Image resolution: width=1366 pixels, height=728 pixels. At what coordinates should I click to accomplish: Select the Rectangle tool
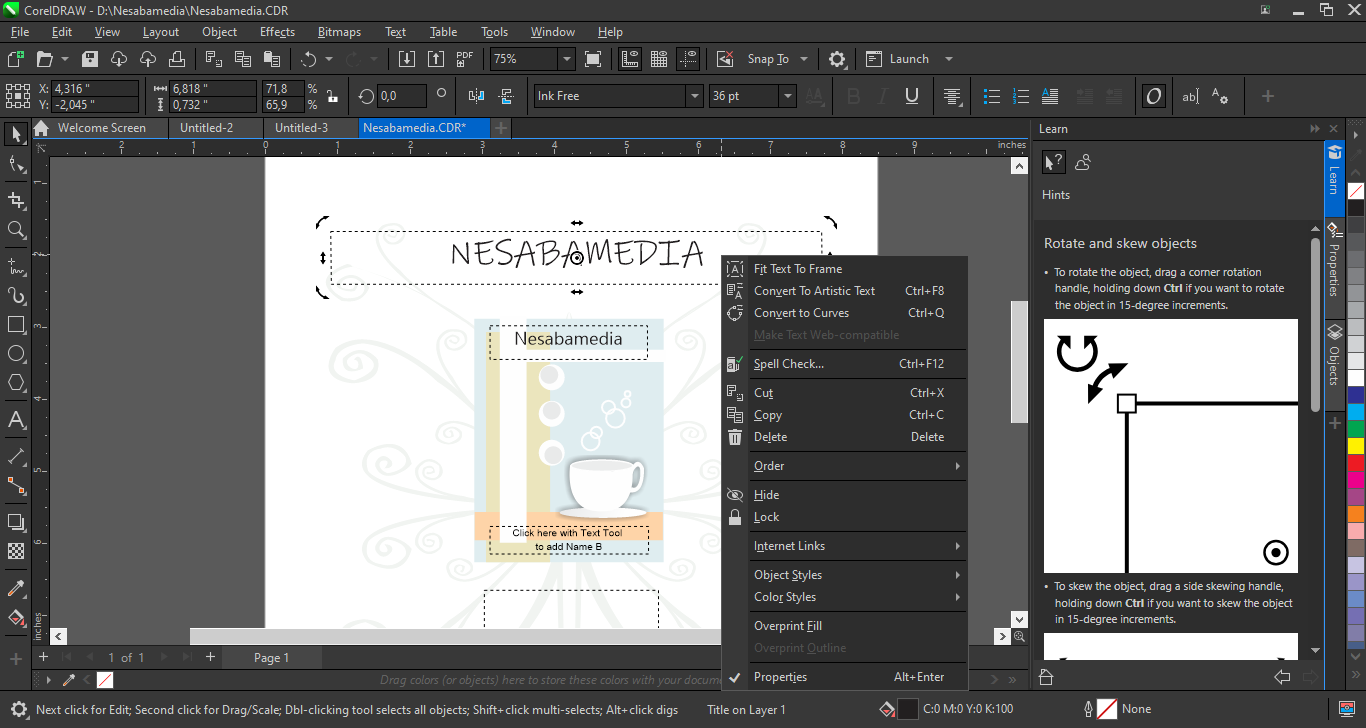tap(16, 325)
